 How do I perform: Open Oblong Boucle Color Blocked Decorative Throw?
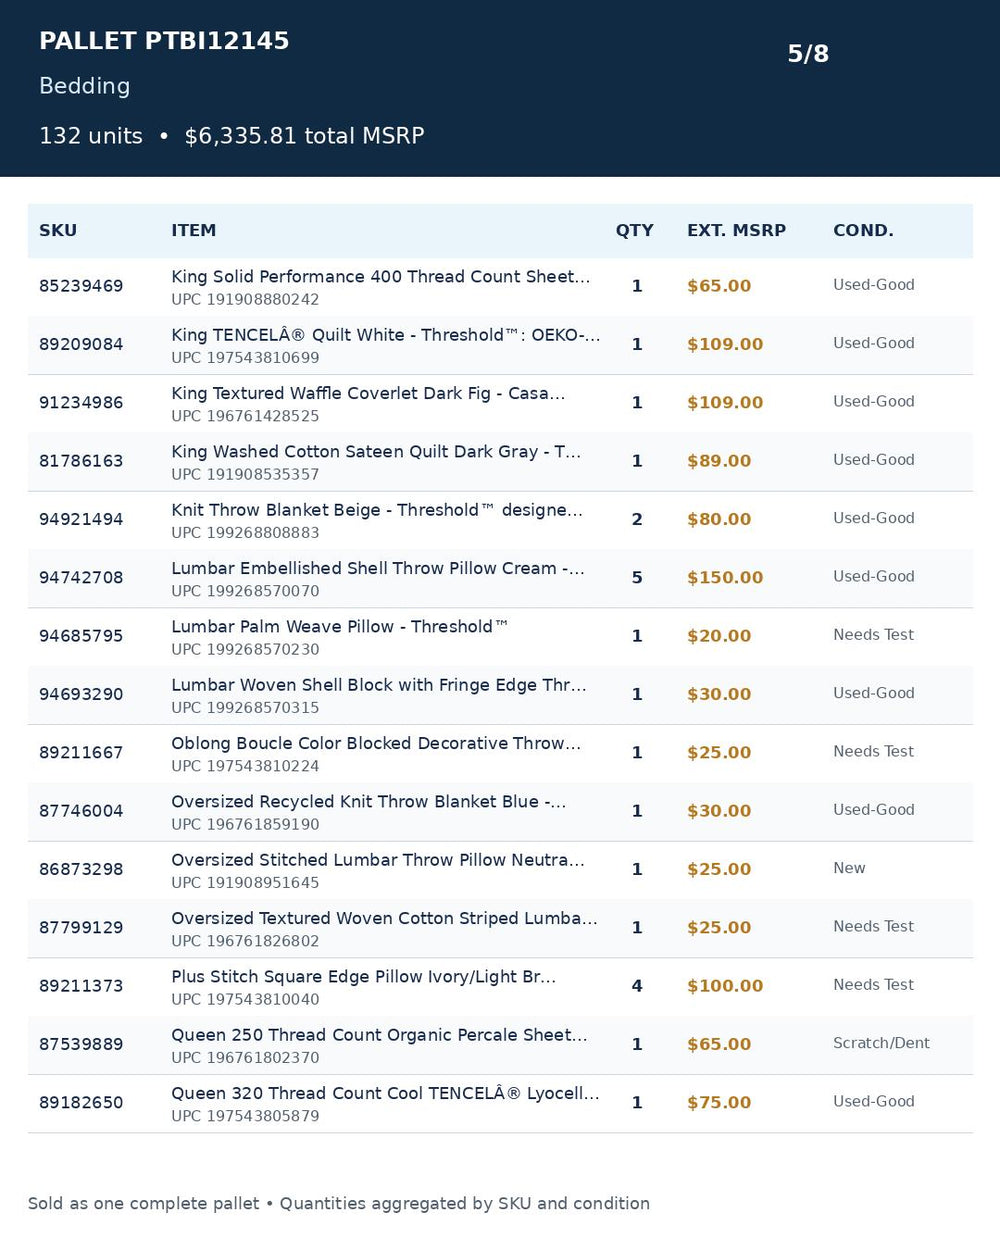click(375, 744)
